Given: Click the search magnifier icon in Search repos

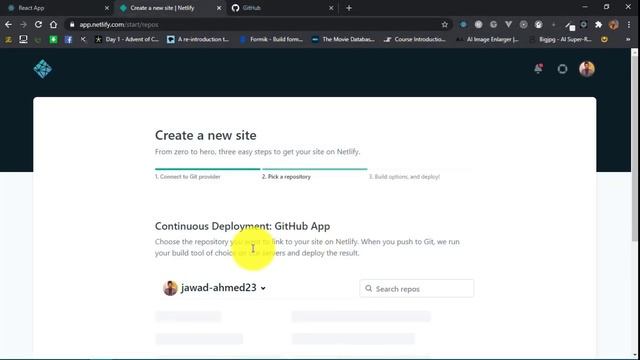Looking at the screenshot, I should click(369, 289).
